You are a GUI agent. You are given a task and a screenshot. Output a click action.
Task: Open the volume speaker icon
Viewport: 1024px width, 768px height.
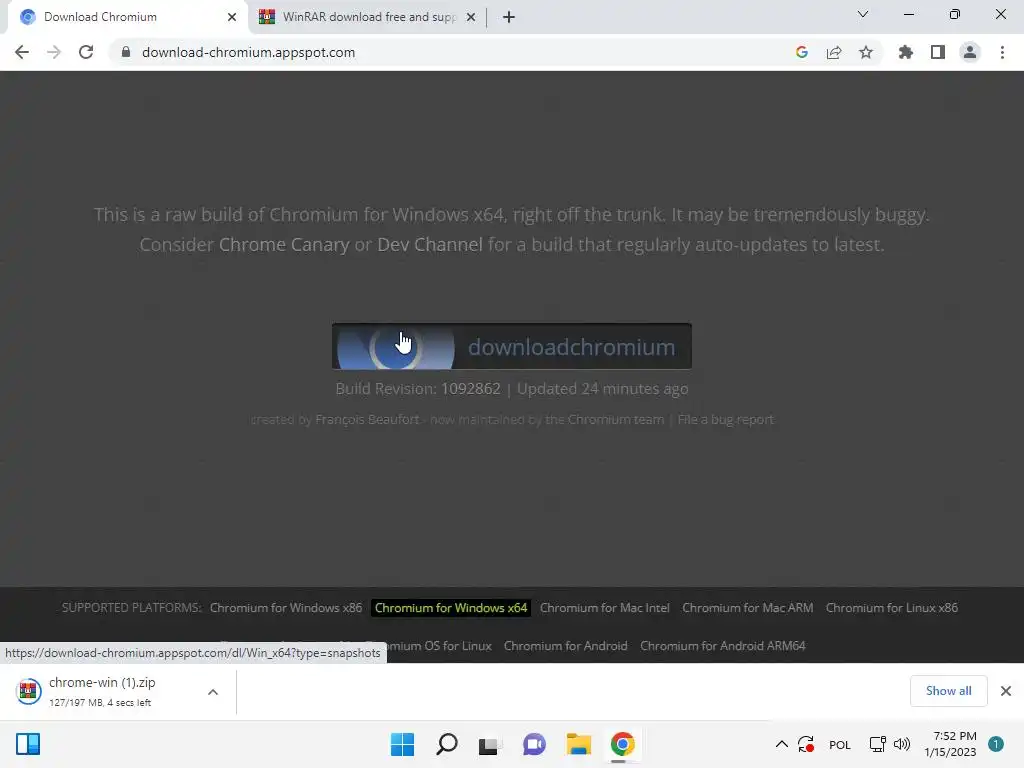[902, 744]
